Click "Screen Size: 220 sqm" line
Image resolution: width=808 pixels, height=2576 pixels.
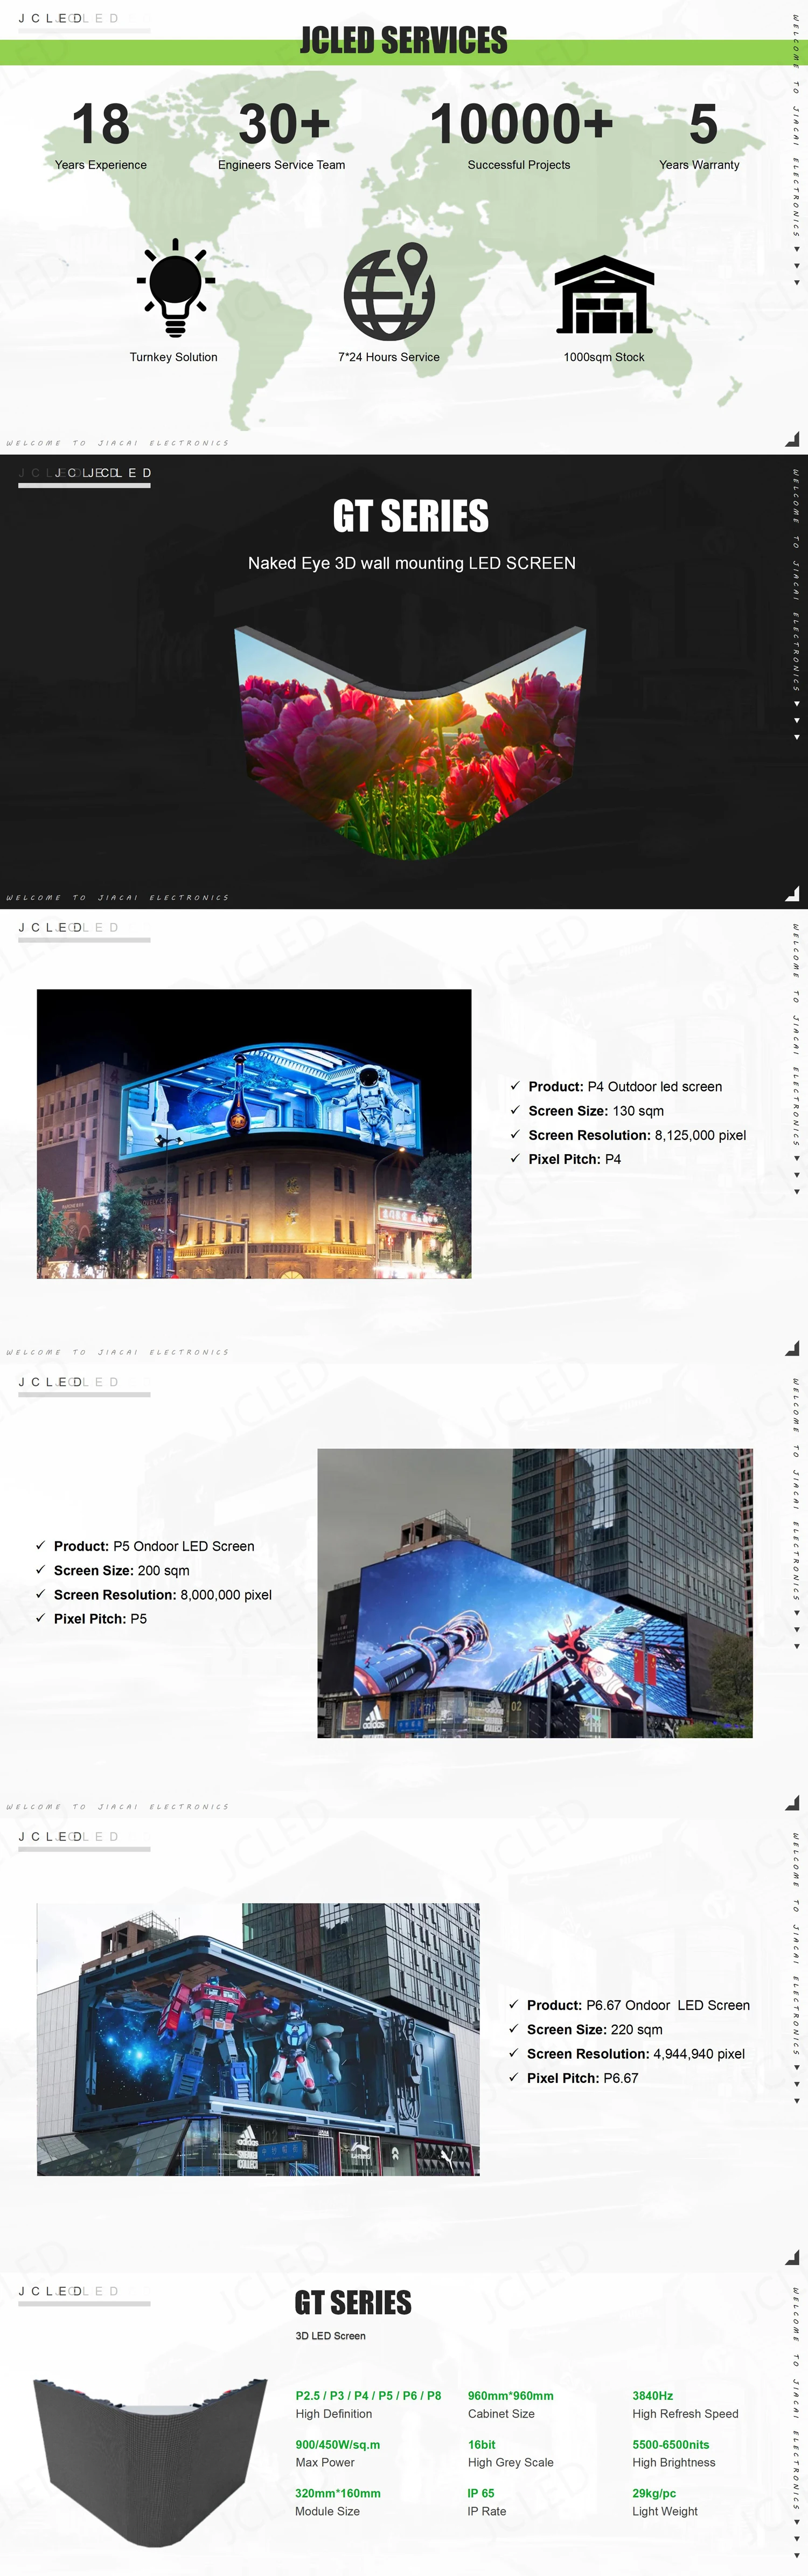[x=595, y=2029]
